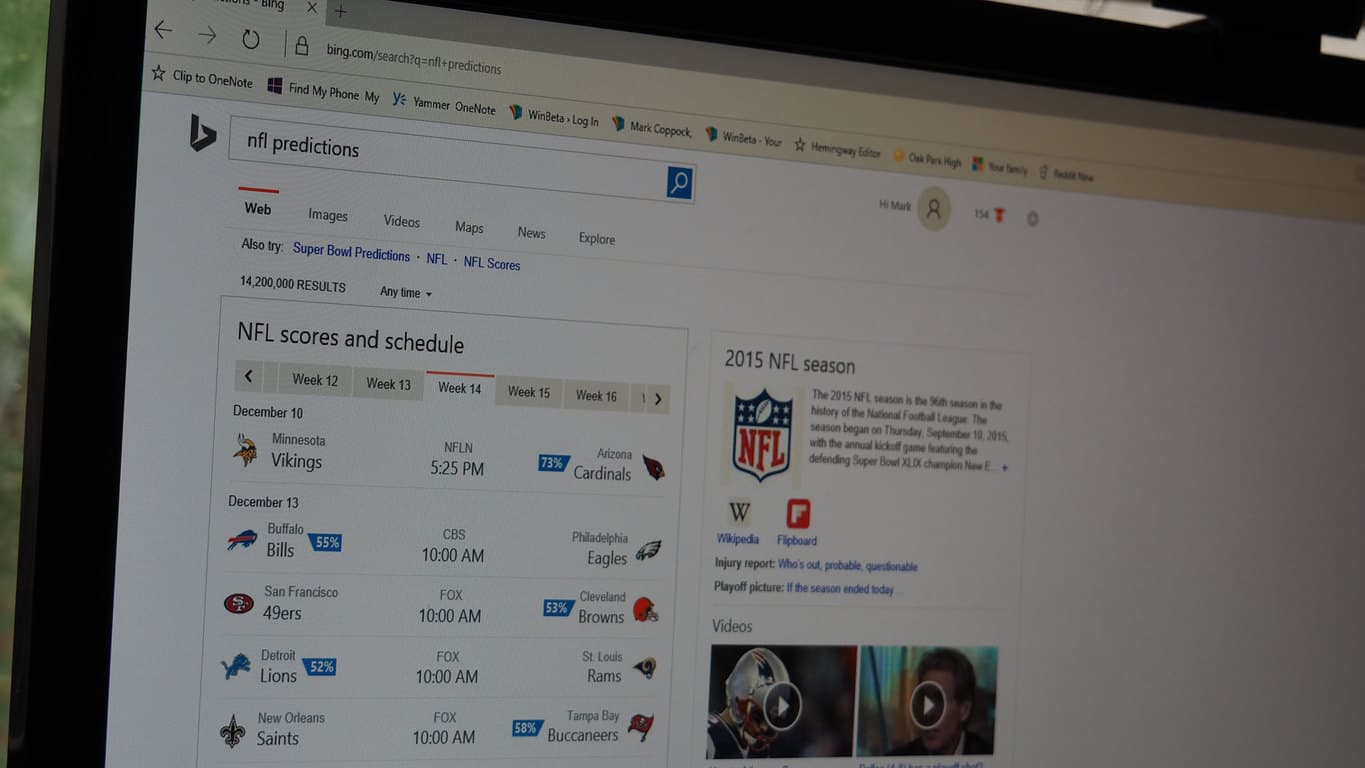Click the browser back arrow button

coord(163,30)
